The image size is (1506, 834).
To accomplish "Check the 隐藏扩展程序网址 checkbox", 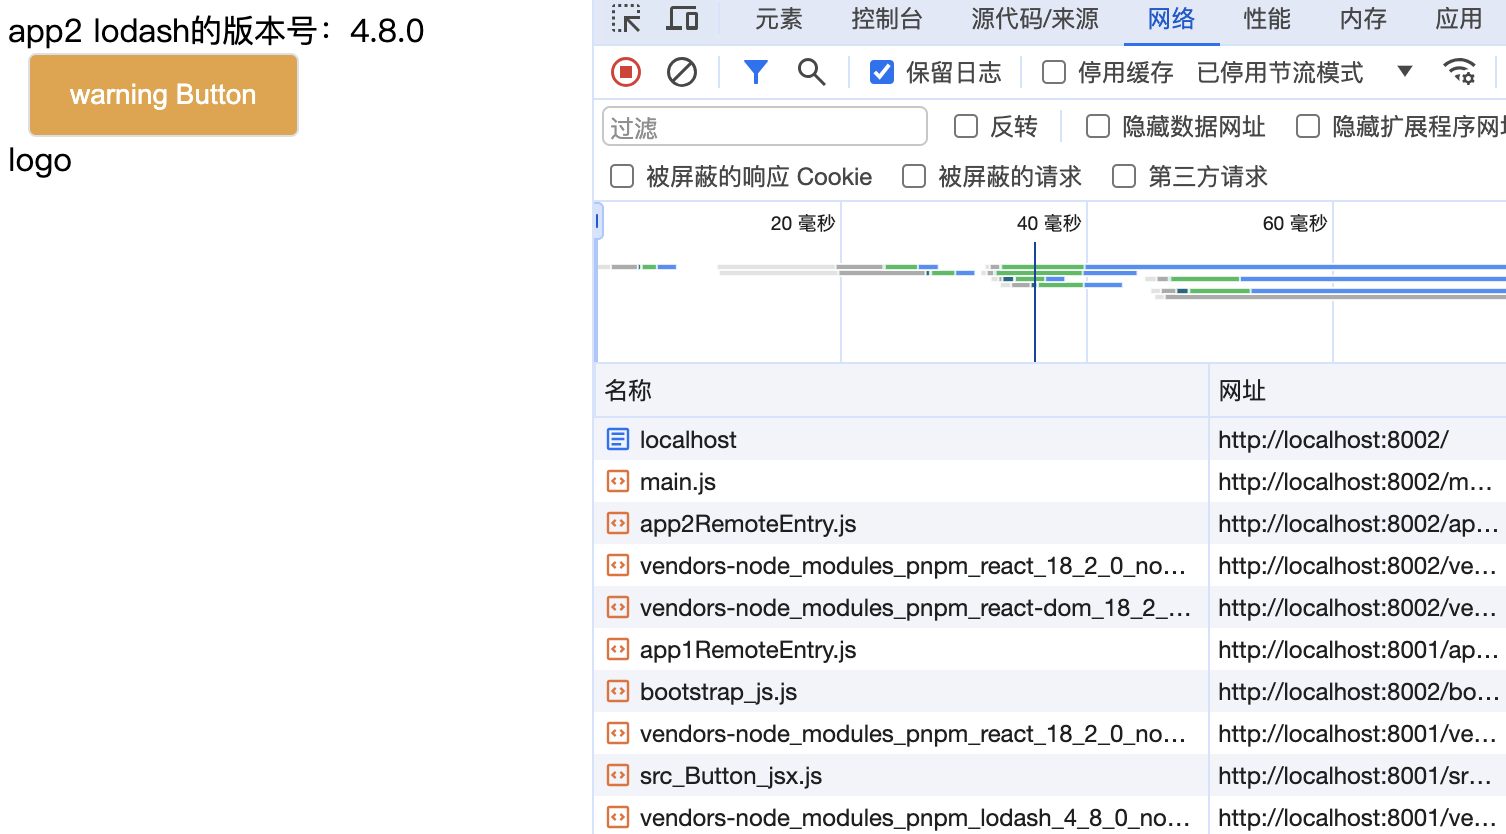I will [1308, 126].
